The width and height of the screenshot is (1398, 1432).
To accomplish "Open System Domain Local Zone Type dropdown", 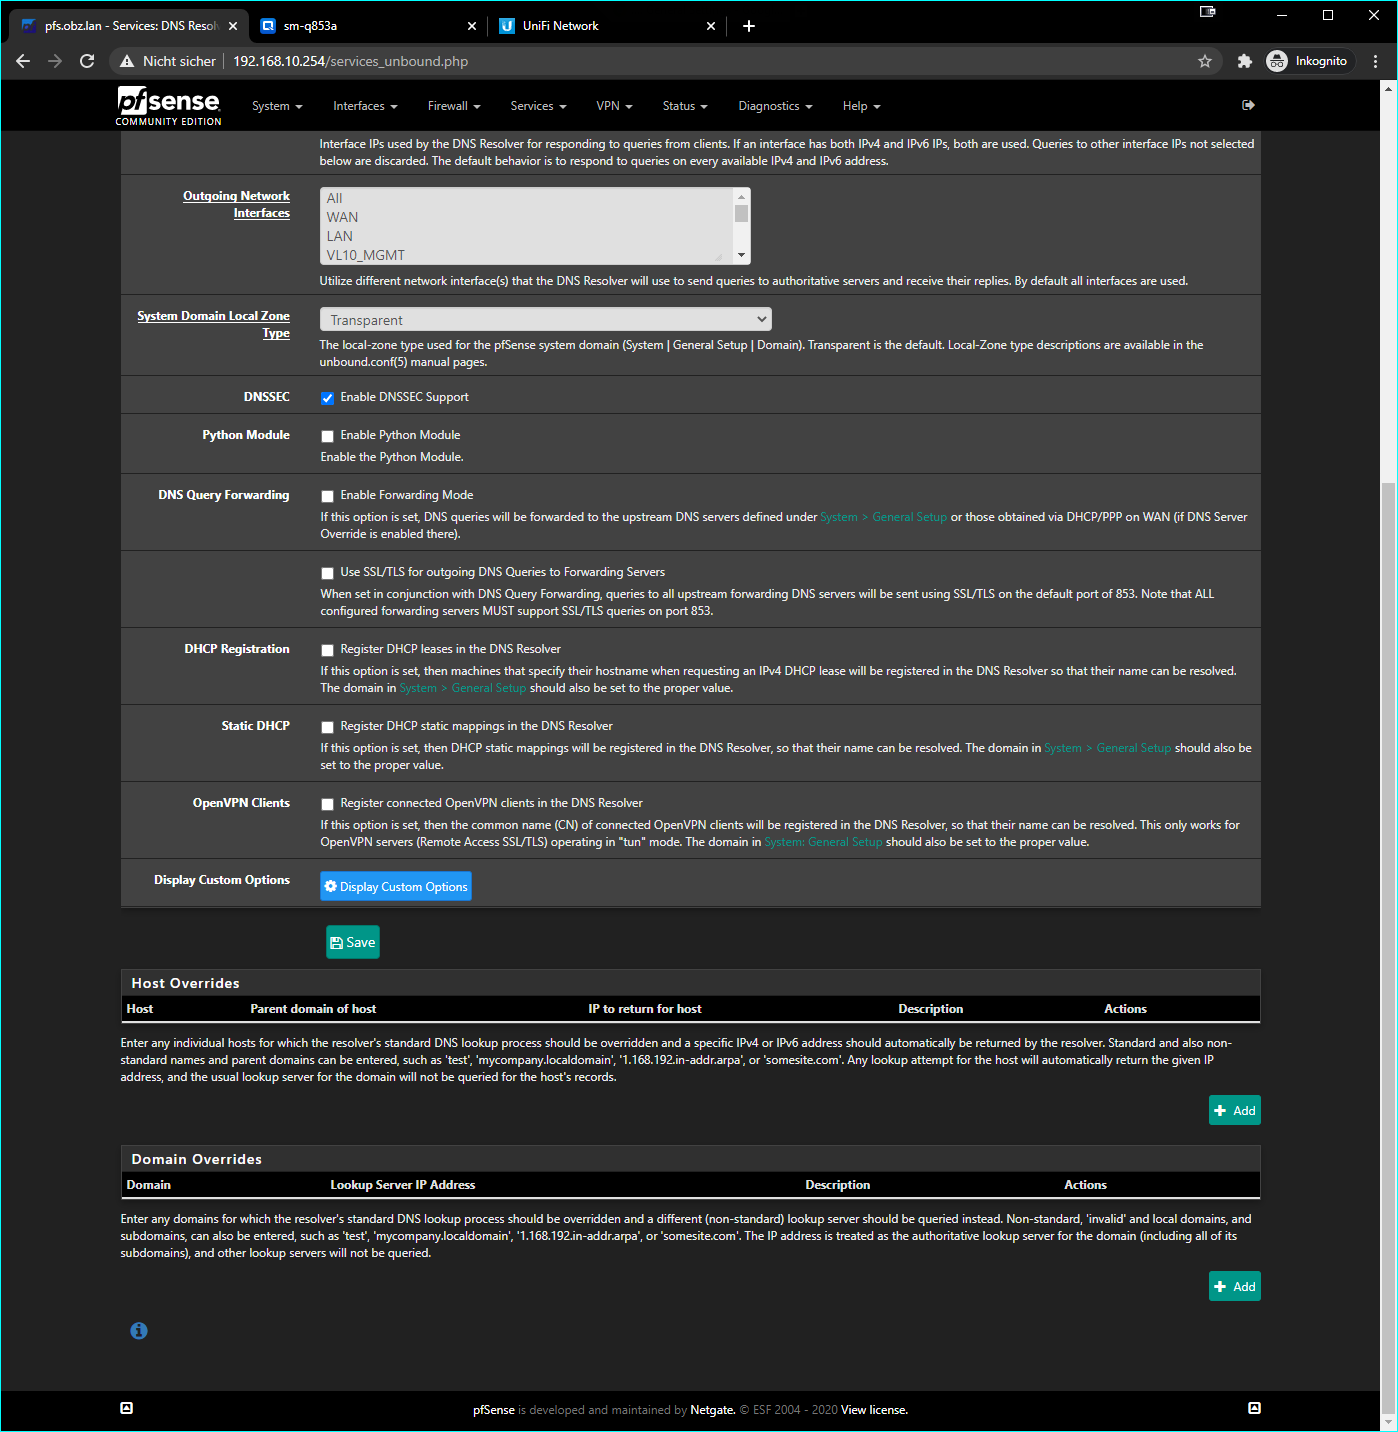I will [546, 319].
